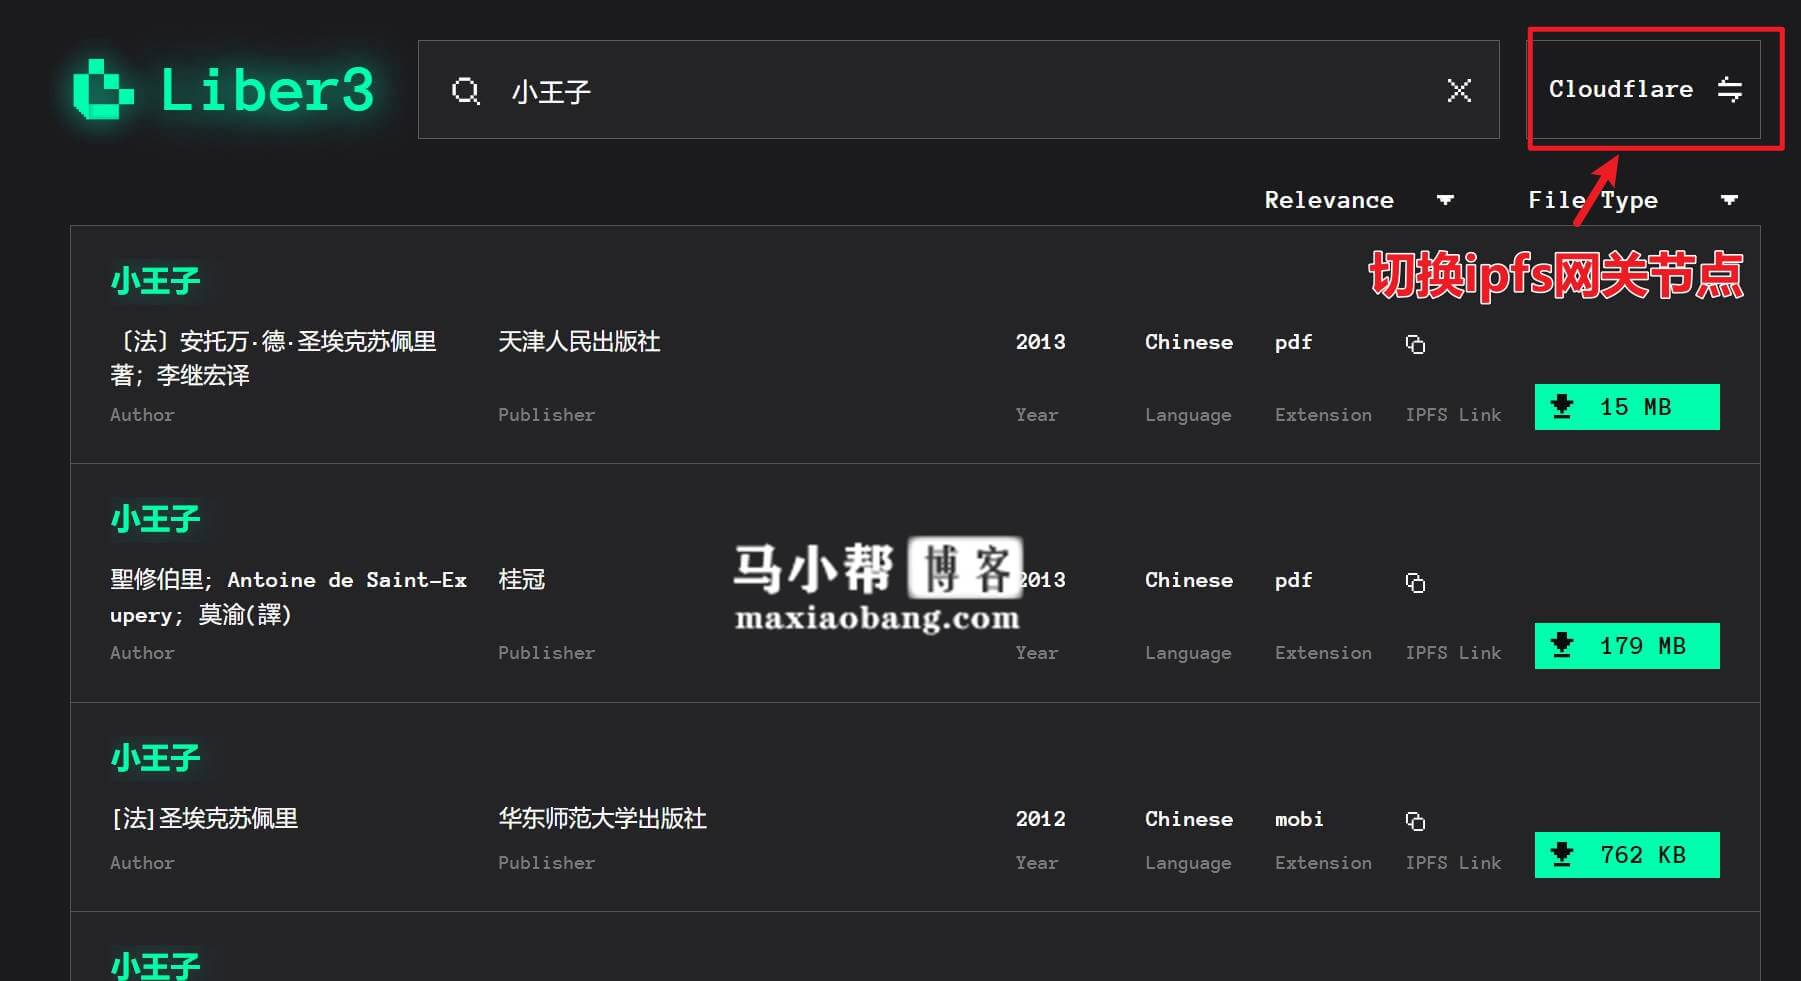Expand the File Type filter dropdown
1801x981 pixels.
[1632, 200]
